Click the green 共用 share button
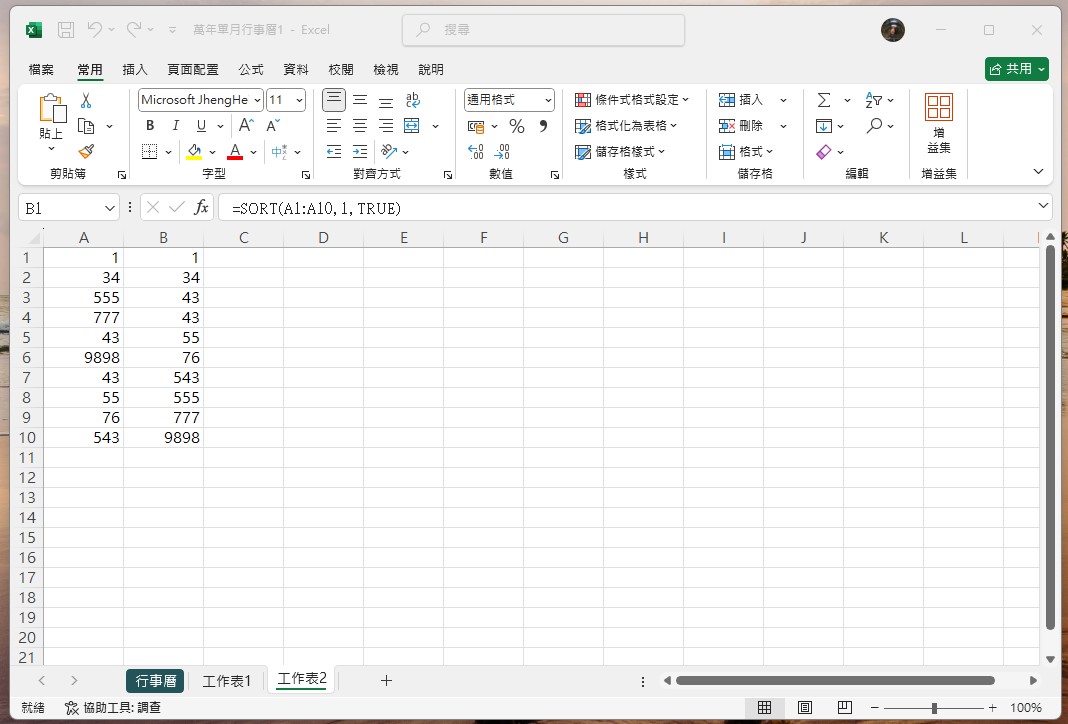The width and height of the screenshot is (1068, 724). coord(1016,69)
